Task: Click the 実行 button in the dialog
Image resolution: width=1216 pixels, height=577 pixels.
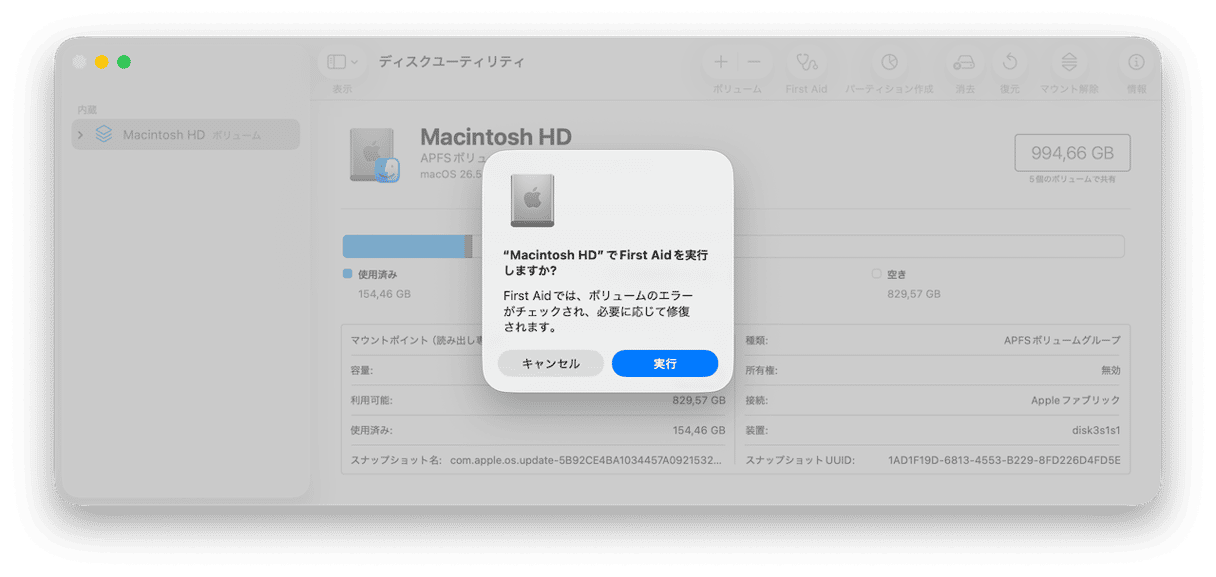Action: tap(665, 364)
